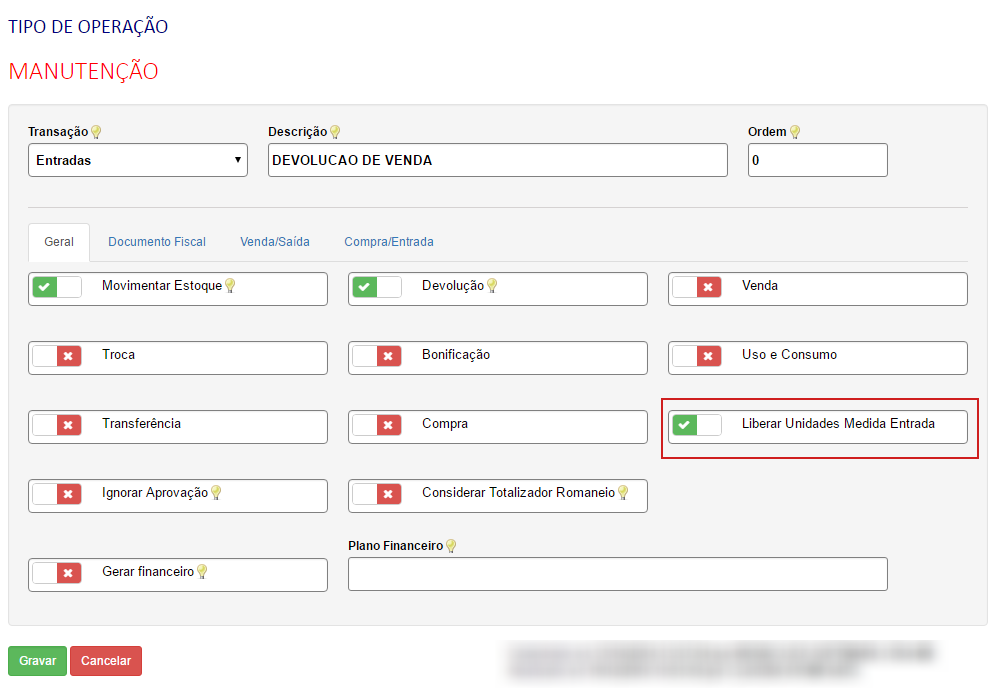This screenshot has height=698, width=1004.
Task: Disable the Movimentar Estoque toggle
Action: pos(57,288)
